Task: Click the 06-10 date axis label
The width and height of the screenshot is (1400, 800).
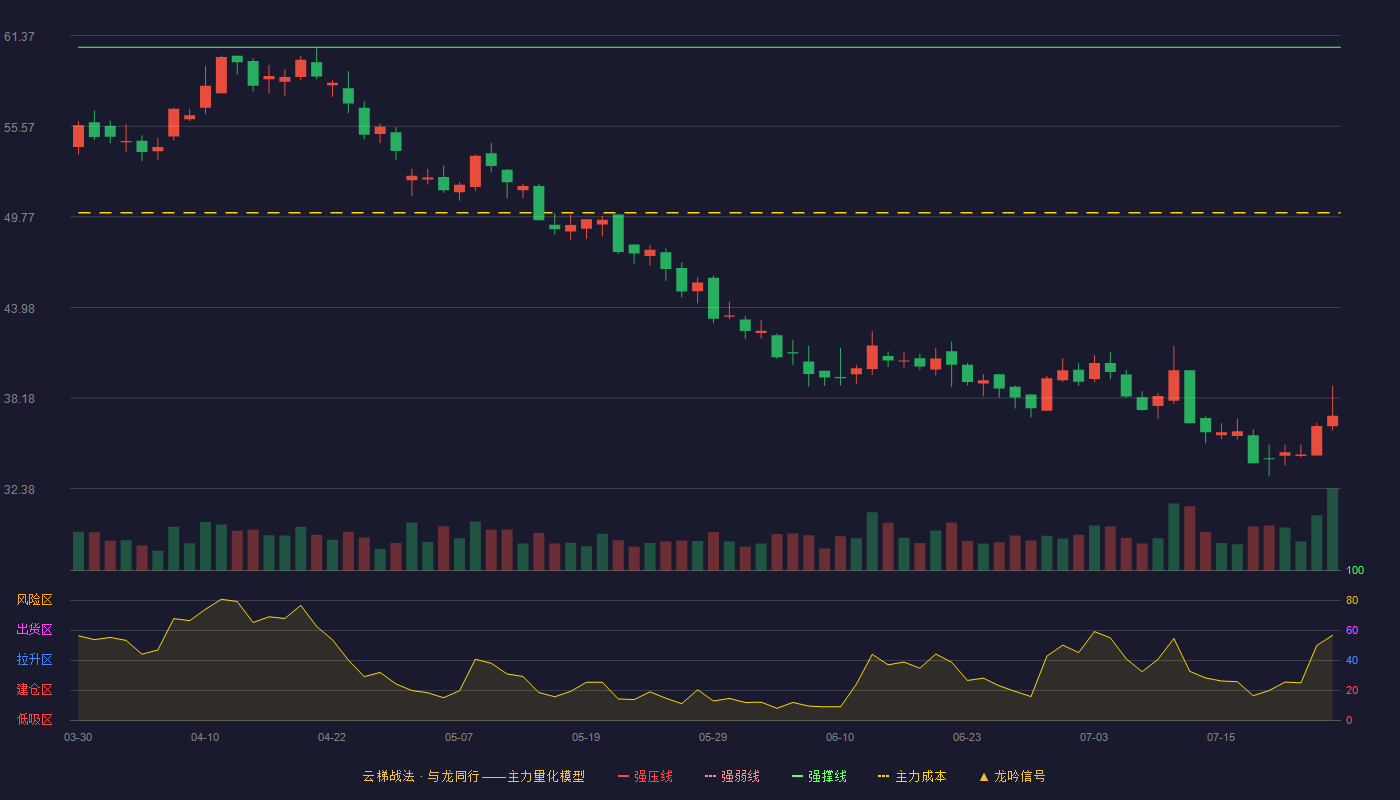Action: 840,737
